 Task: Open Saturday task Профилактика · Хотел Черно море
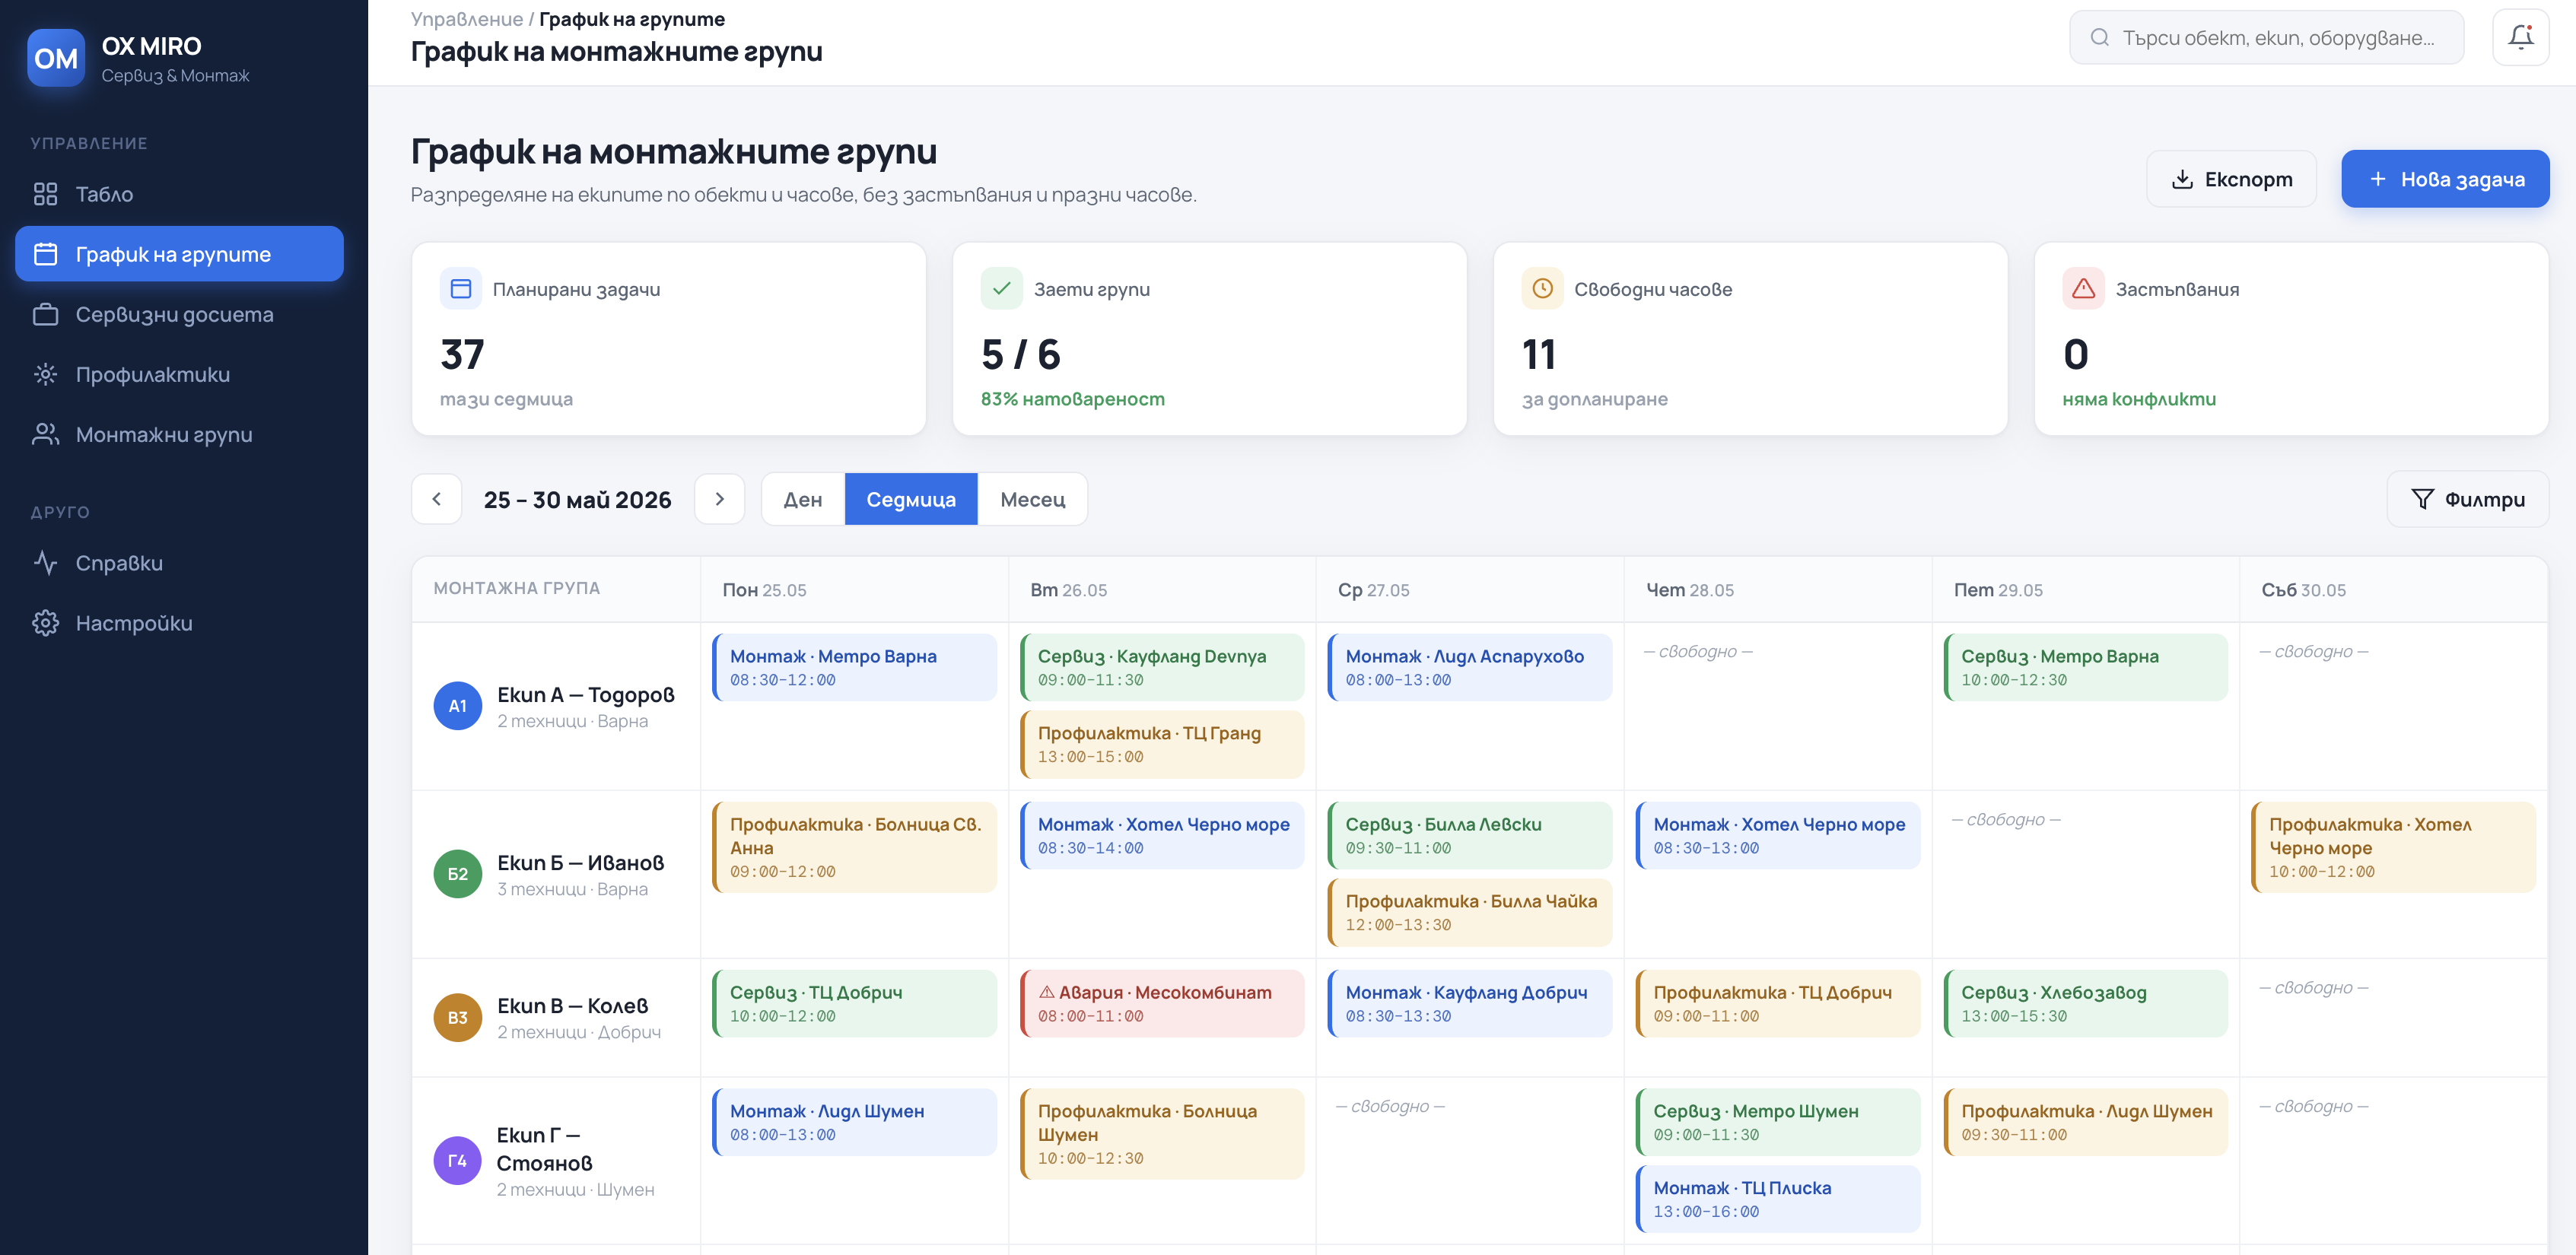coord(2394,847)
